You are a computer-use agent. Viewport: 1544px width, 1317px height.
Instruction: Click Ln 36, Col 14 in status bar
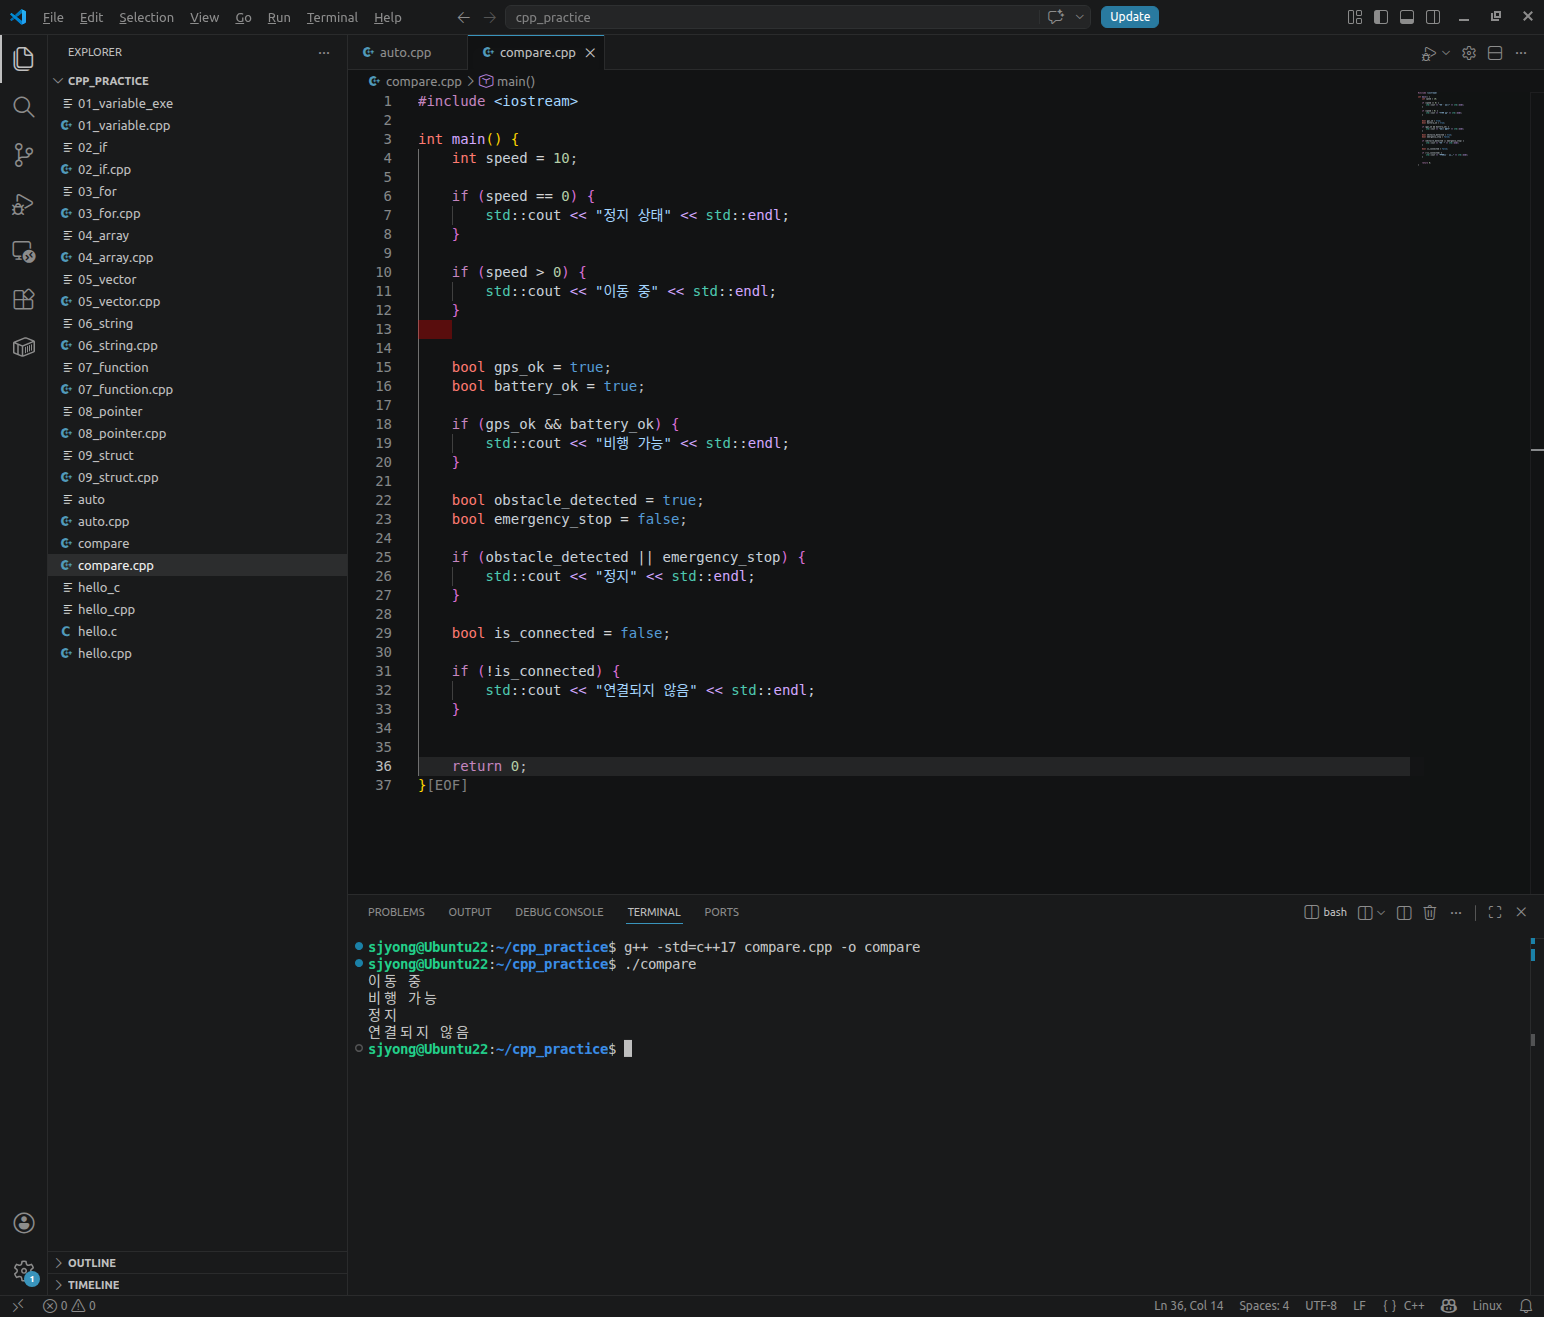coord(1188,1306)
